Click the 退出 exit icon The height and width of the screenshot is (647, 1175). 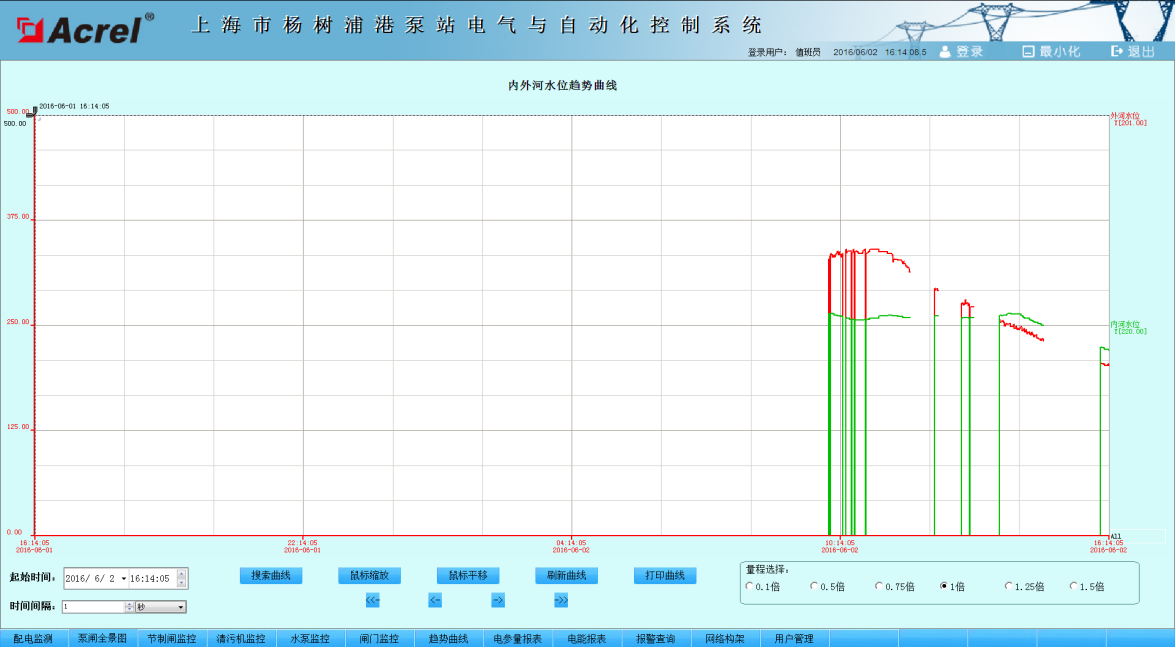[x=1117, y=52]
